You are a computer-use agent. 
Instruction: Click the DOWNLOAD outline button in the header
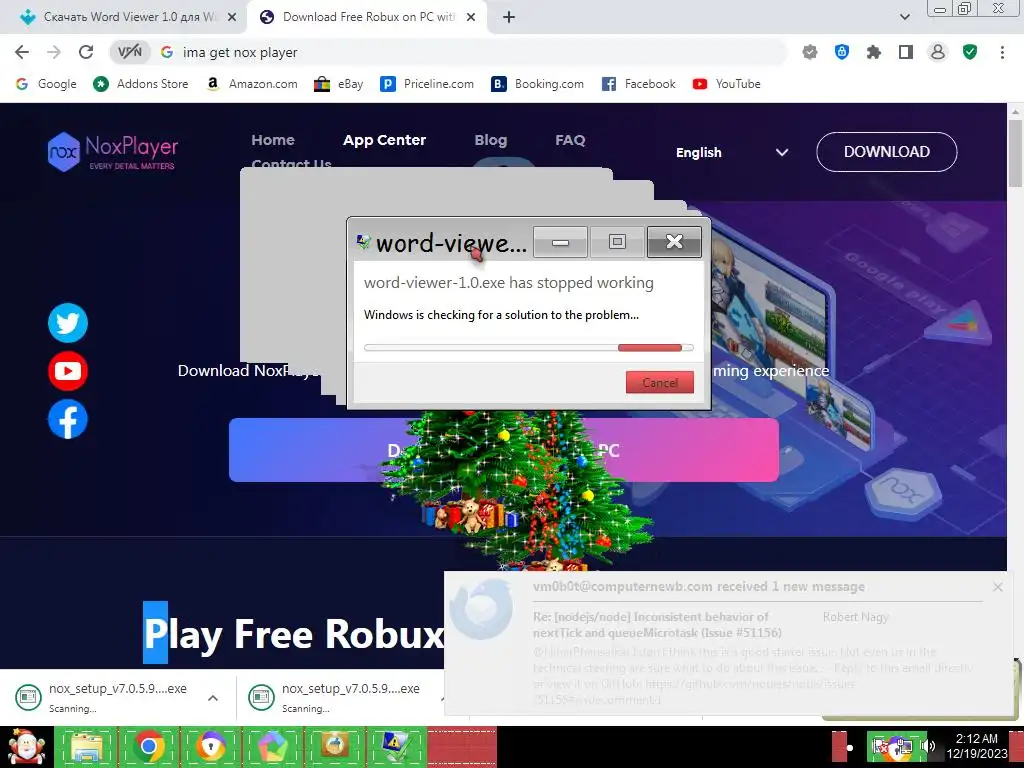pos(887,152)
